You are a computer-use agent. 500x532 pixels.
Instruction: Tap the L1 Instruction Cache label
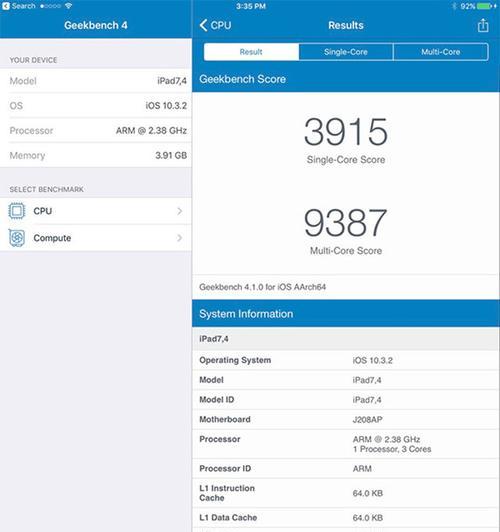click(227, 493)
